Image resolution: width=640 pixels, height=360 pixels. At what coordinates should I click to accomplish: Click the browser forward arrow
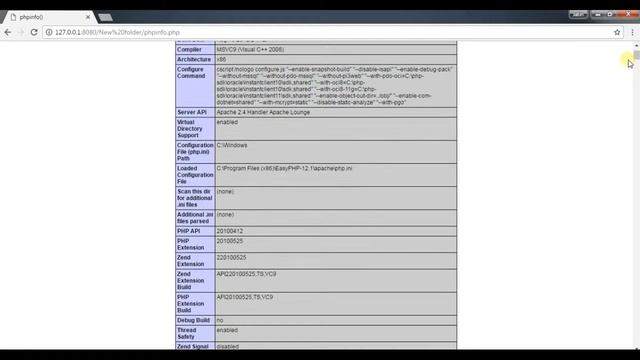(x=21, y=32)
